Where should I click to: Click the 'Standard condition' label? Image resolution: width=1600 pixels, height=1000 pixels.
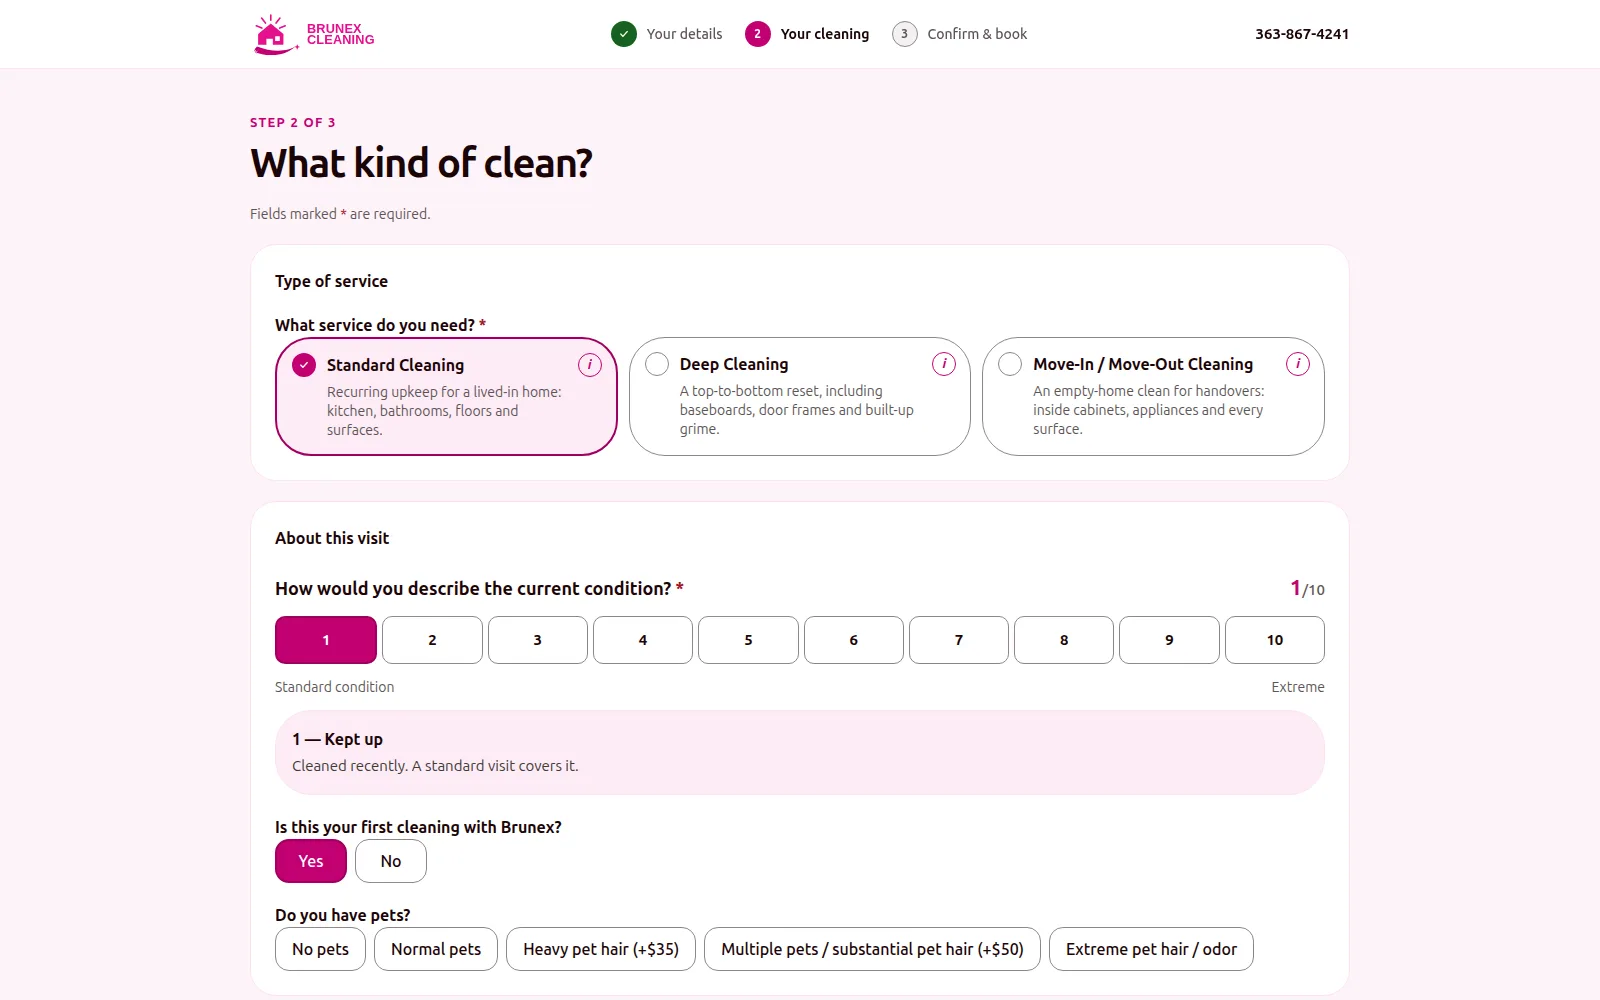(334, 687)
